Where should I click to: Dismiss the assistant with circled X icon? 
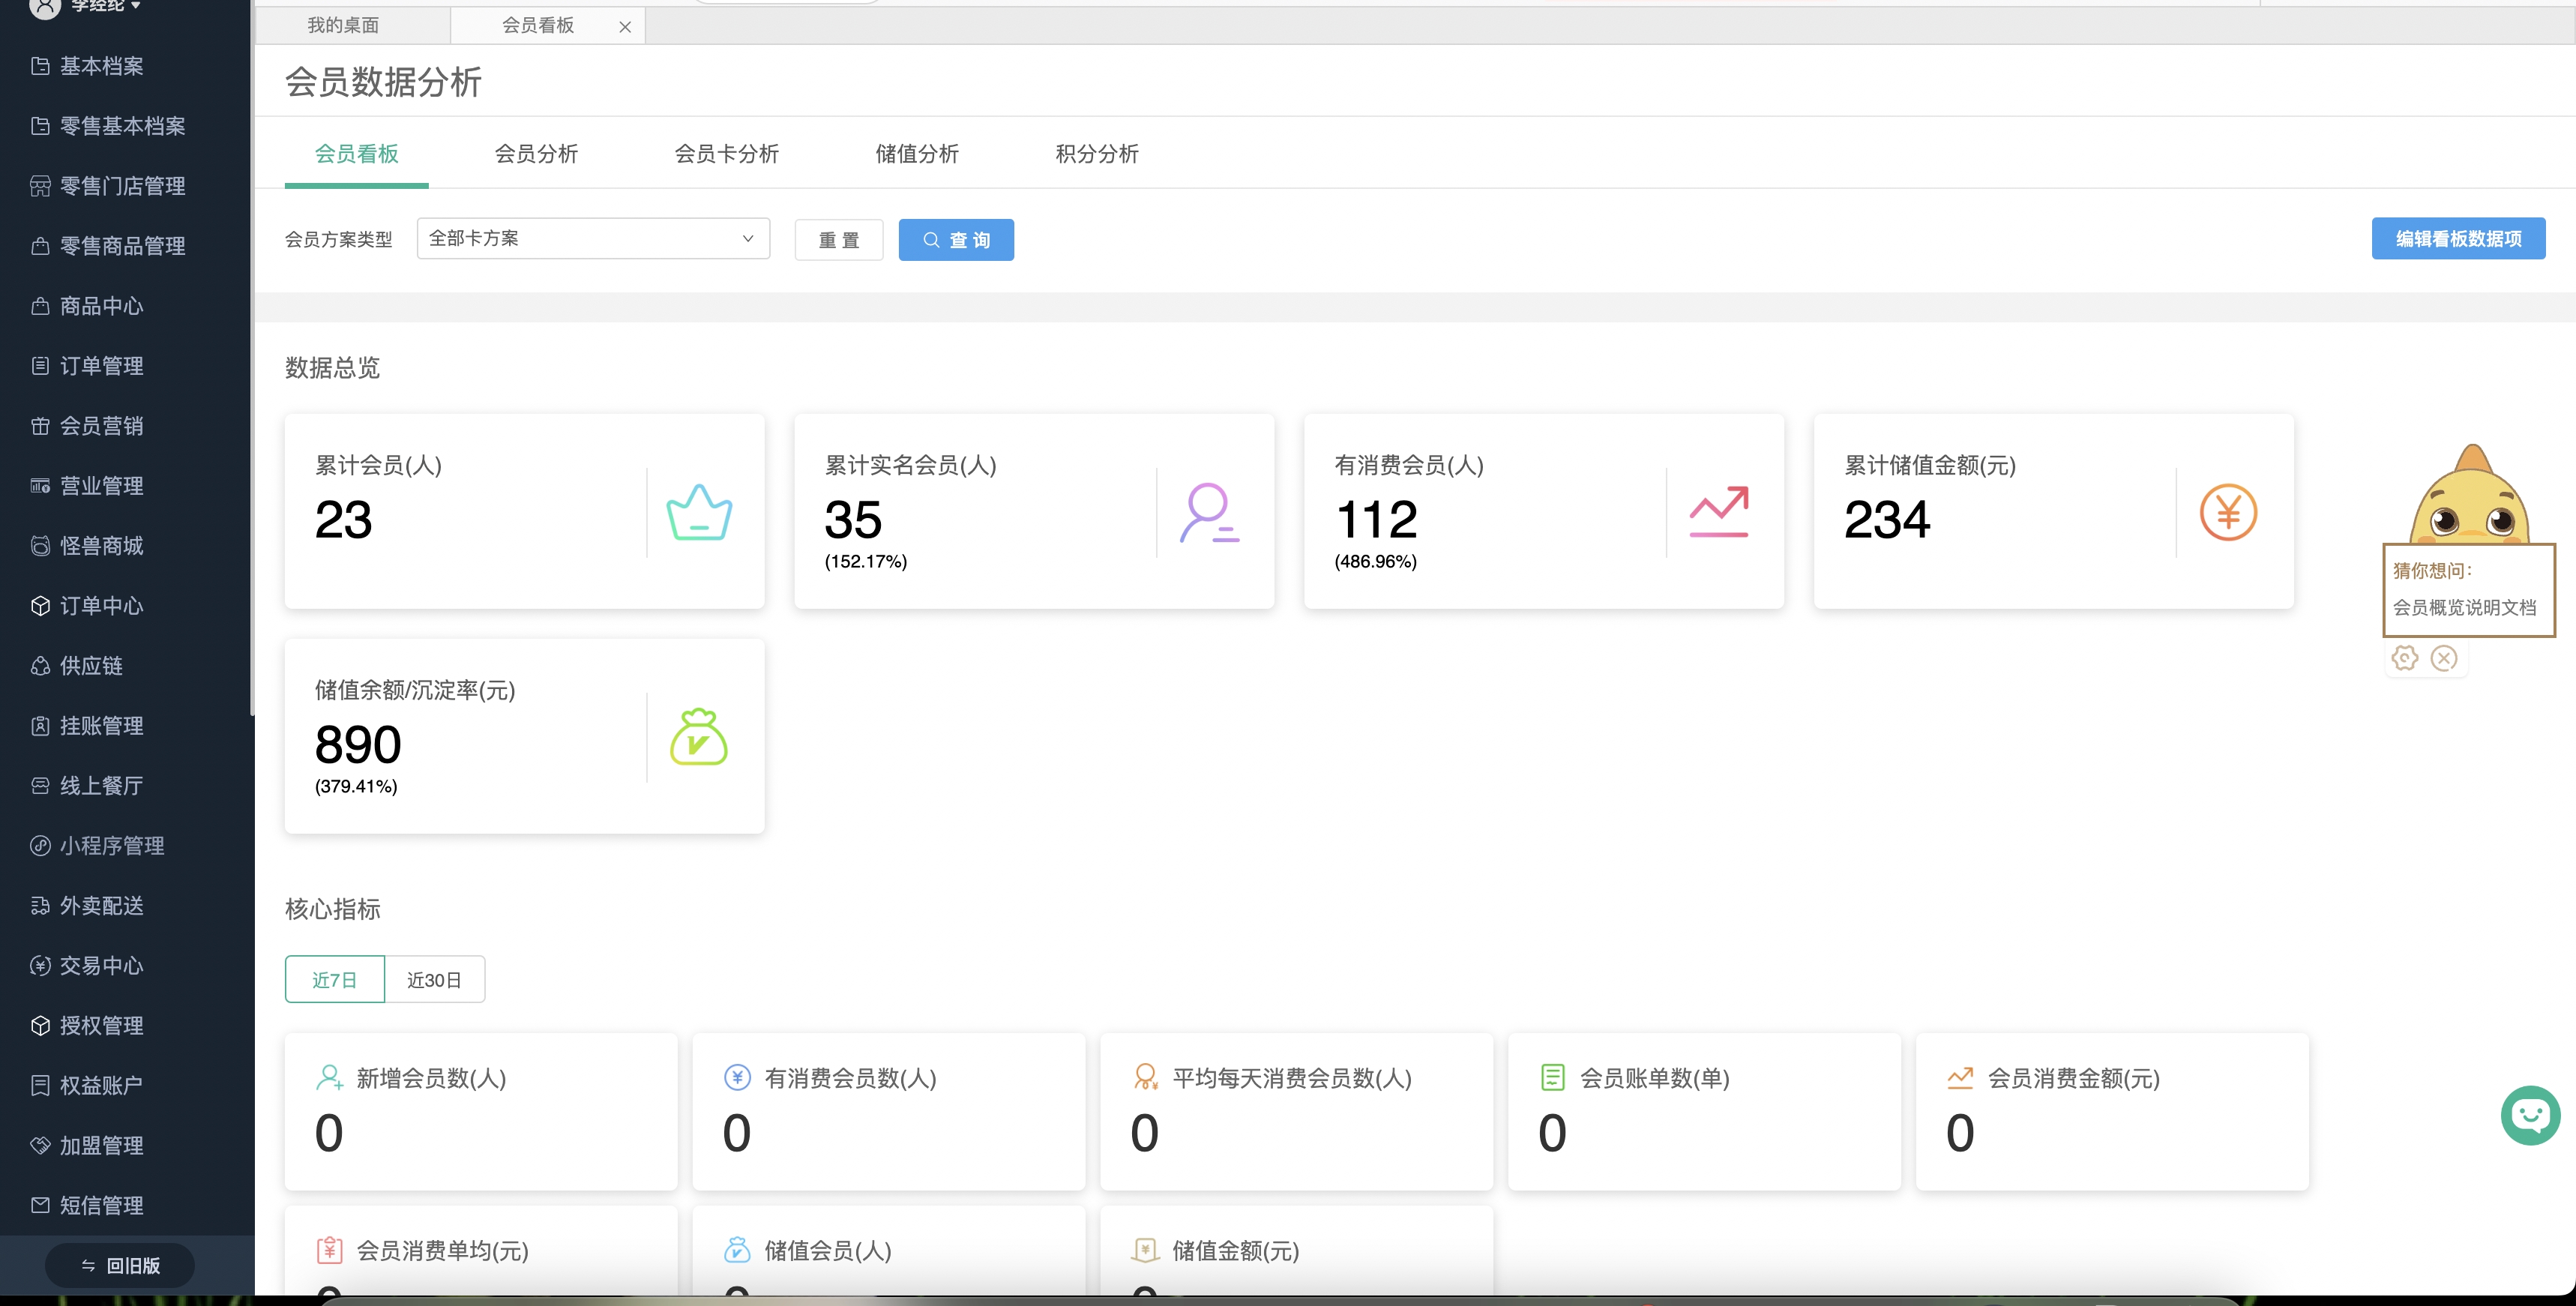pyautogui.click(x=2444, y=658)
